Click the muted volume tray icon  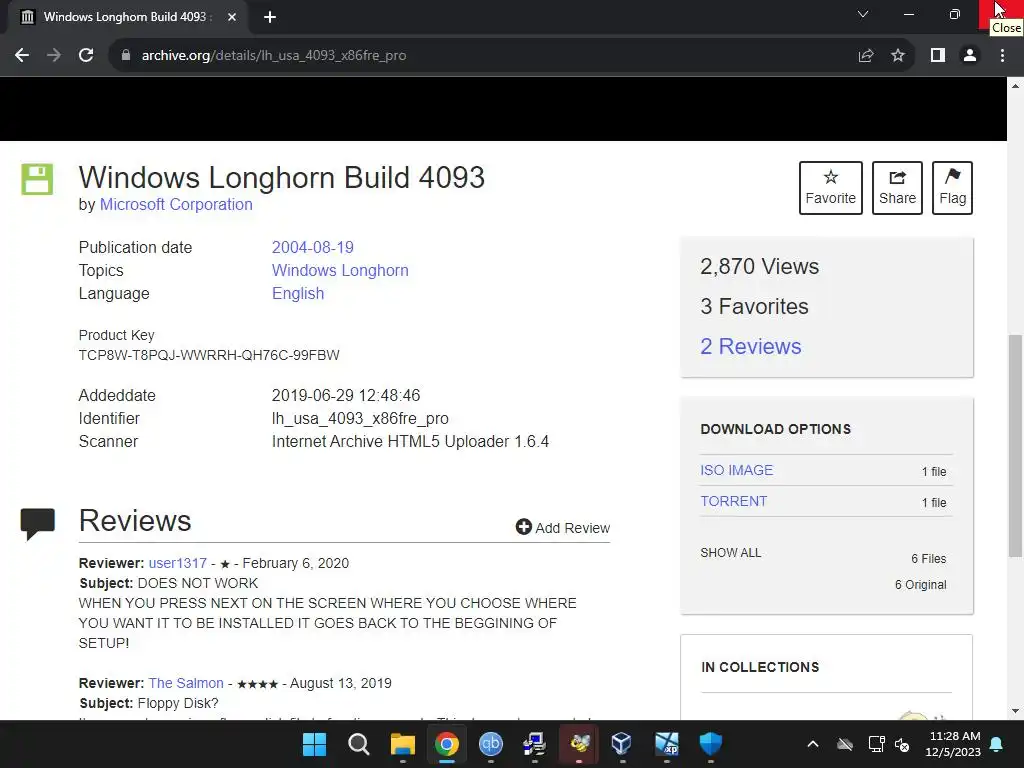903,744
